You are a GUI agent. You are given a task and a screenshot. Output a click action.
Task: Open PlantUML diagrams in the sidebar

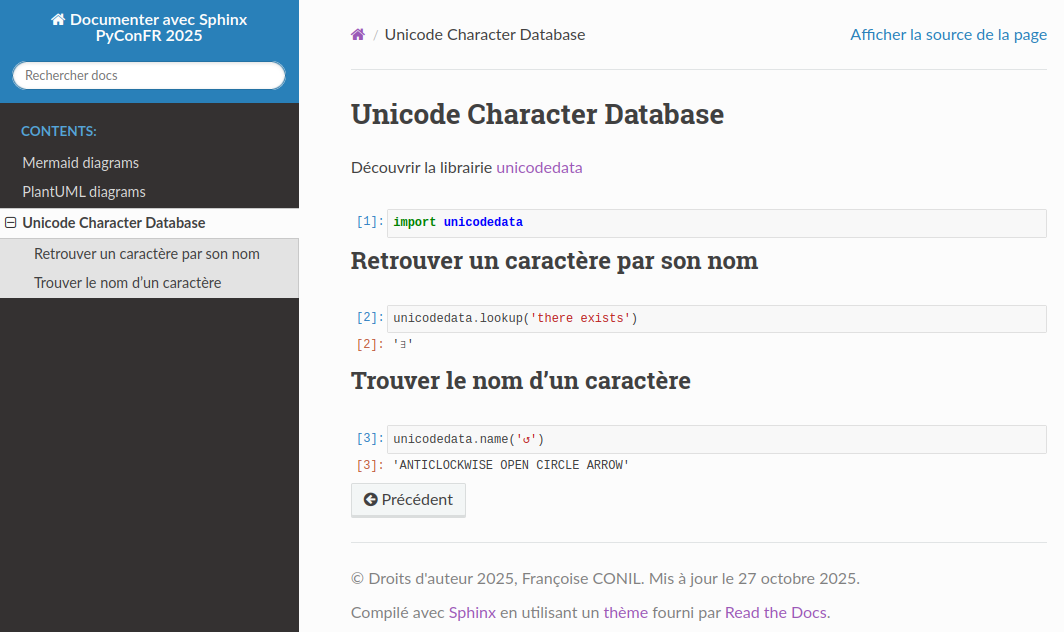click(84, 192)
